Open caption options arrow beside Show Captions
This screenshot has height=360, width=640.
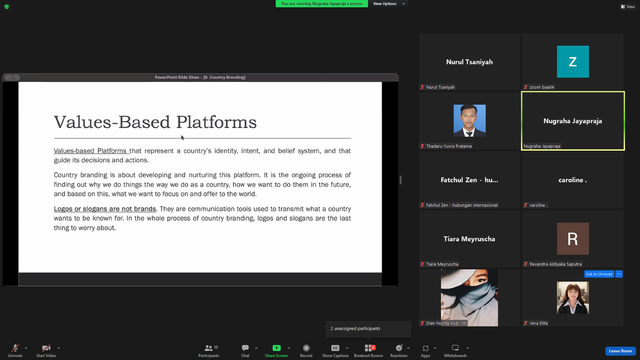click(x=347, y=348)
